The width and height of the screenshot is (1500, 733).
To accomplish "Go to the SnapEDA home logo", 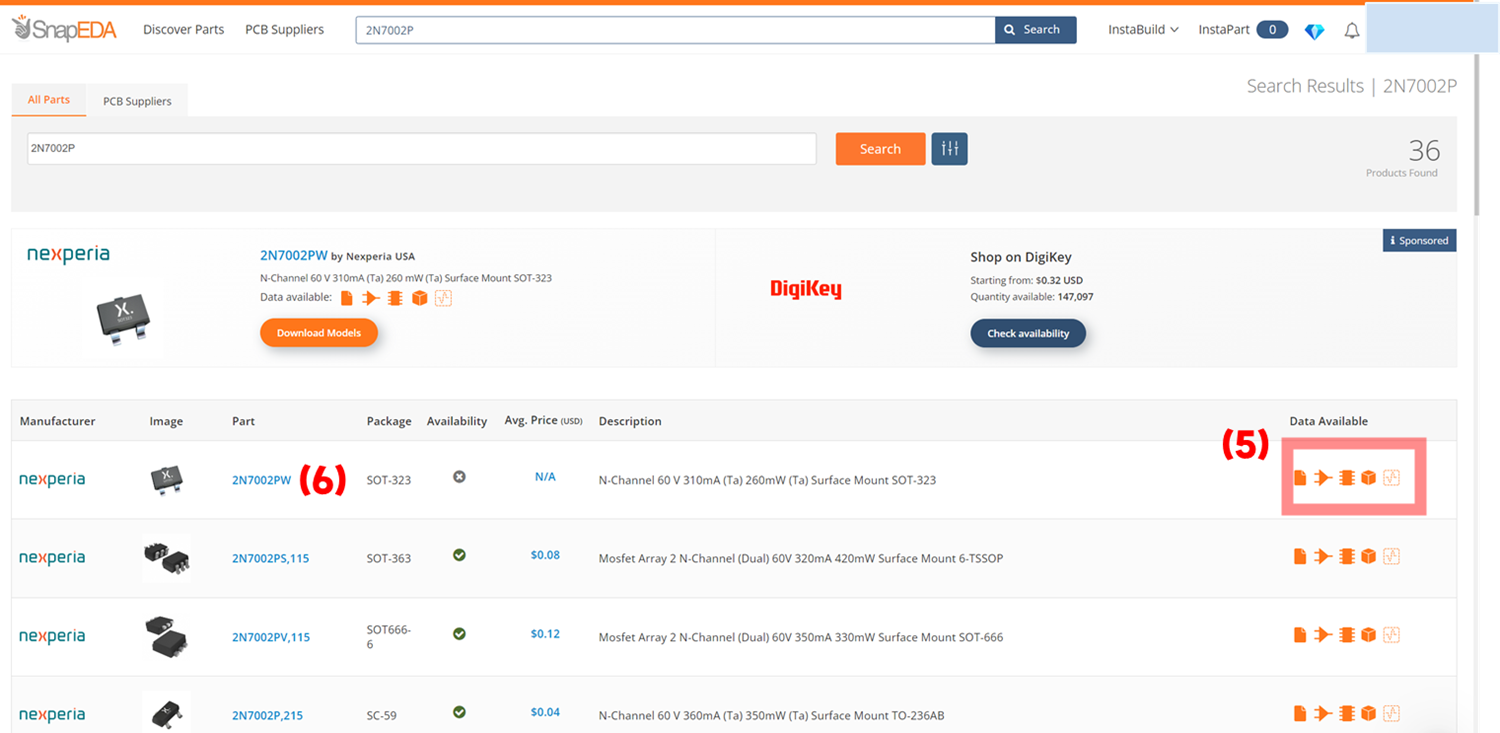I will (x=64, y=29).
